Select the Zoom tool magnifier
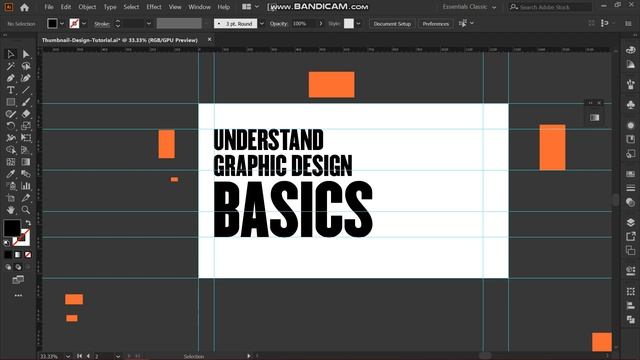The height and width of the screenshot is (360, 640). pyautogui.click(x=26, y=210)
